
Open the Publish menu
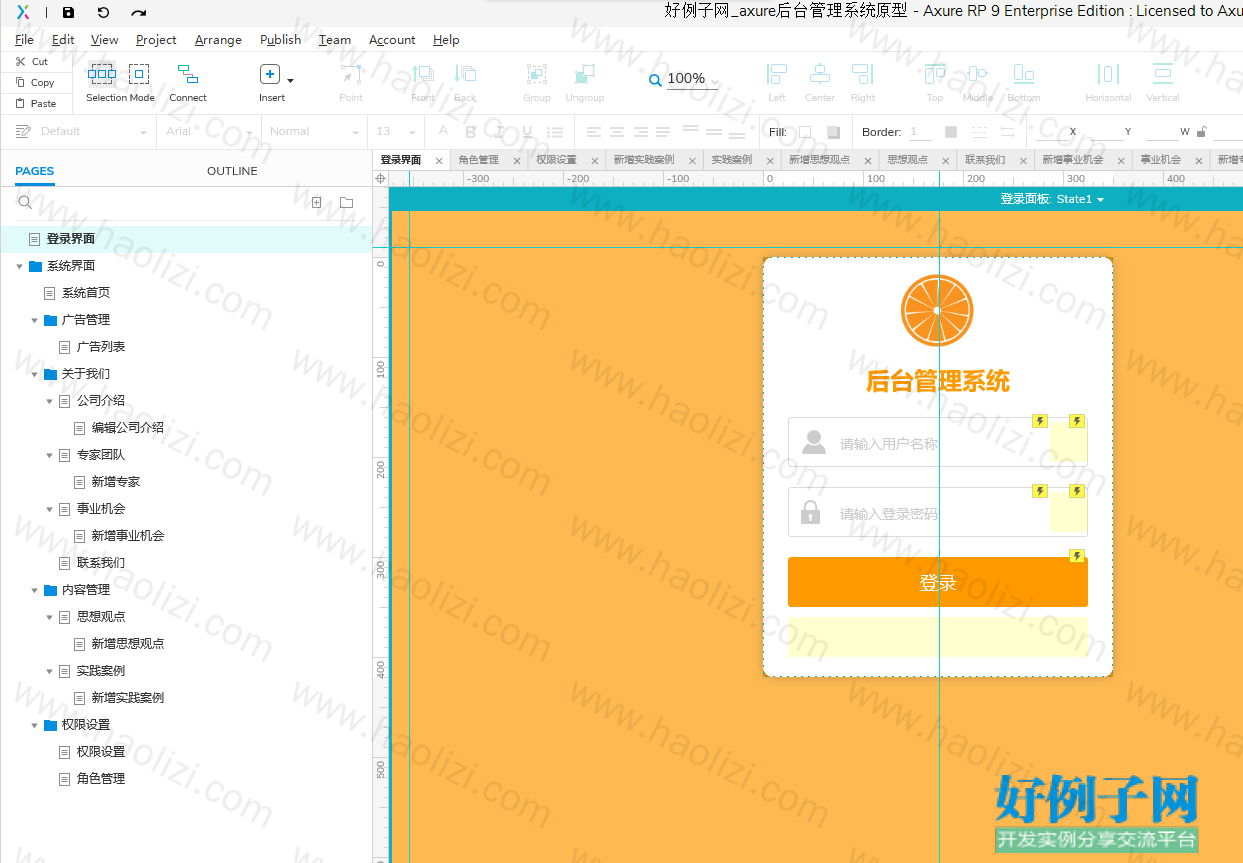point(280,40)
